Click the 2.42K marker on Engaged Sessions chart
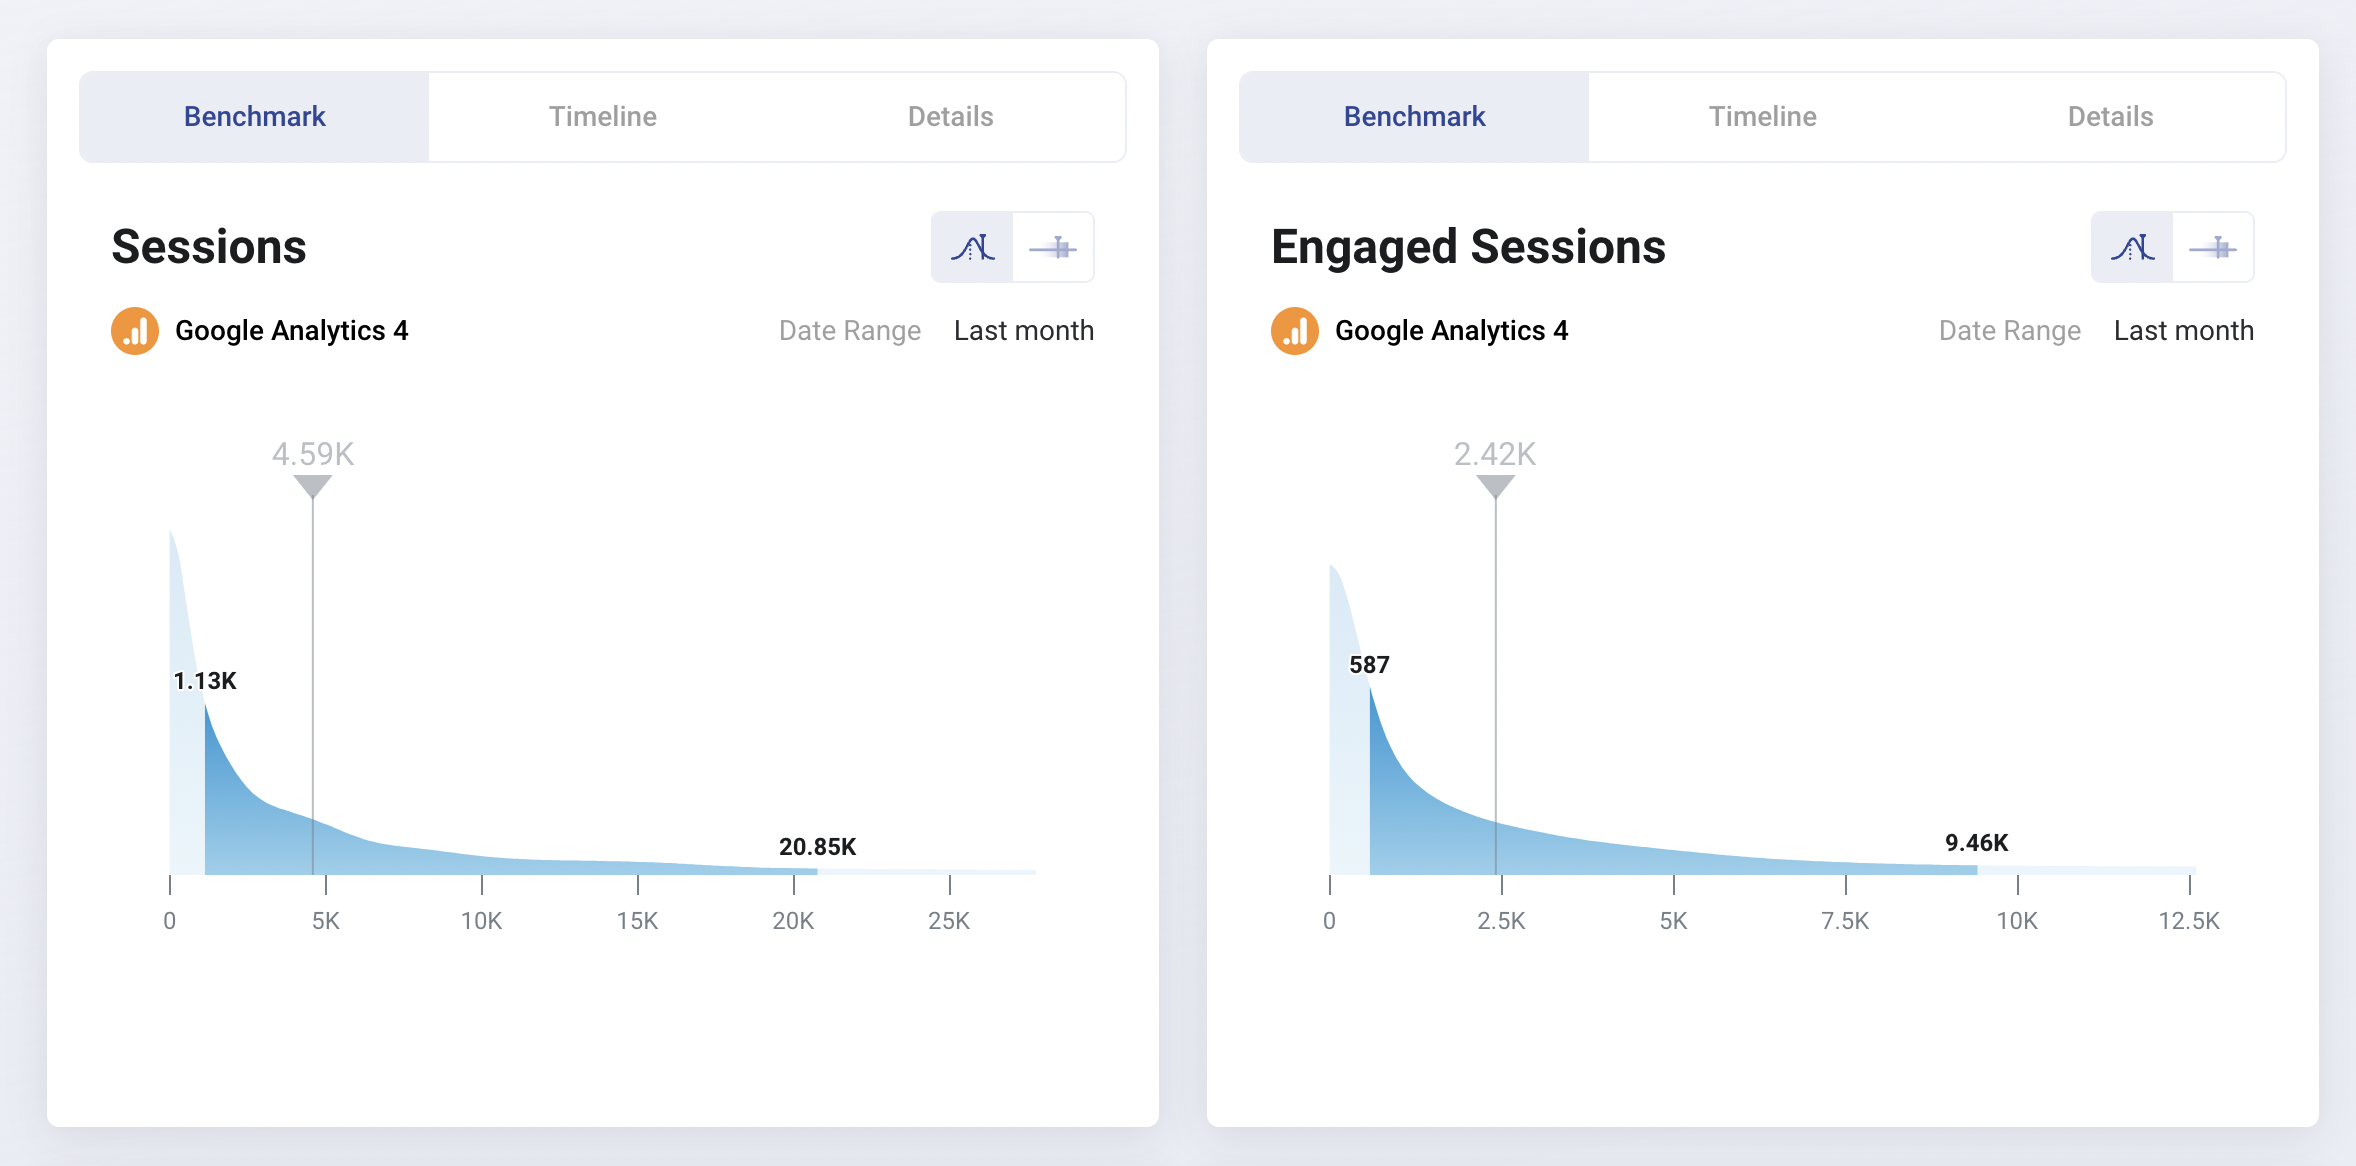This screenshot has height=1166, width=2356. pos(1496,455)
